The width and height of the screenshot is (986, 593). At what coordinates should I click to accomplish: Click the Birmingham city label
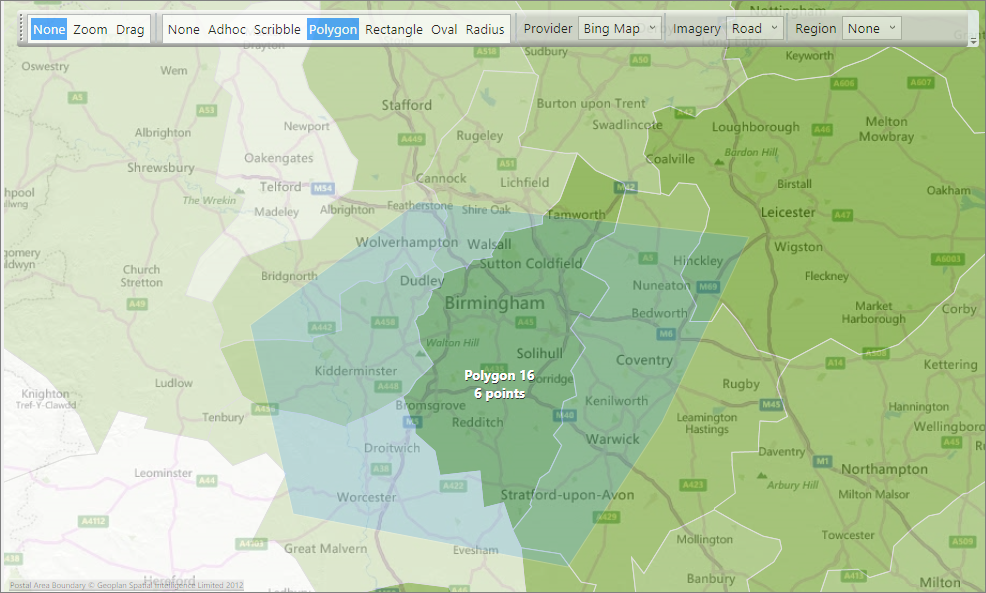(x=494, y=303)
